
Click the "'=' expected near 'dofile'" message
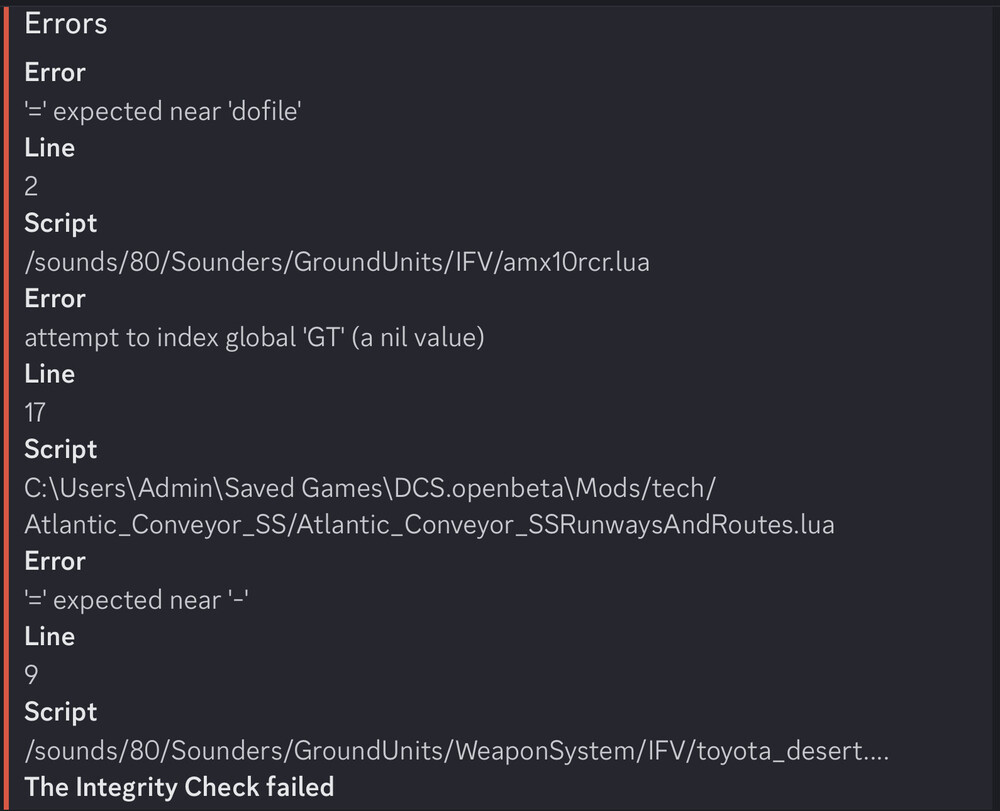click(163, 111)
